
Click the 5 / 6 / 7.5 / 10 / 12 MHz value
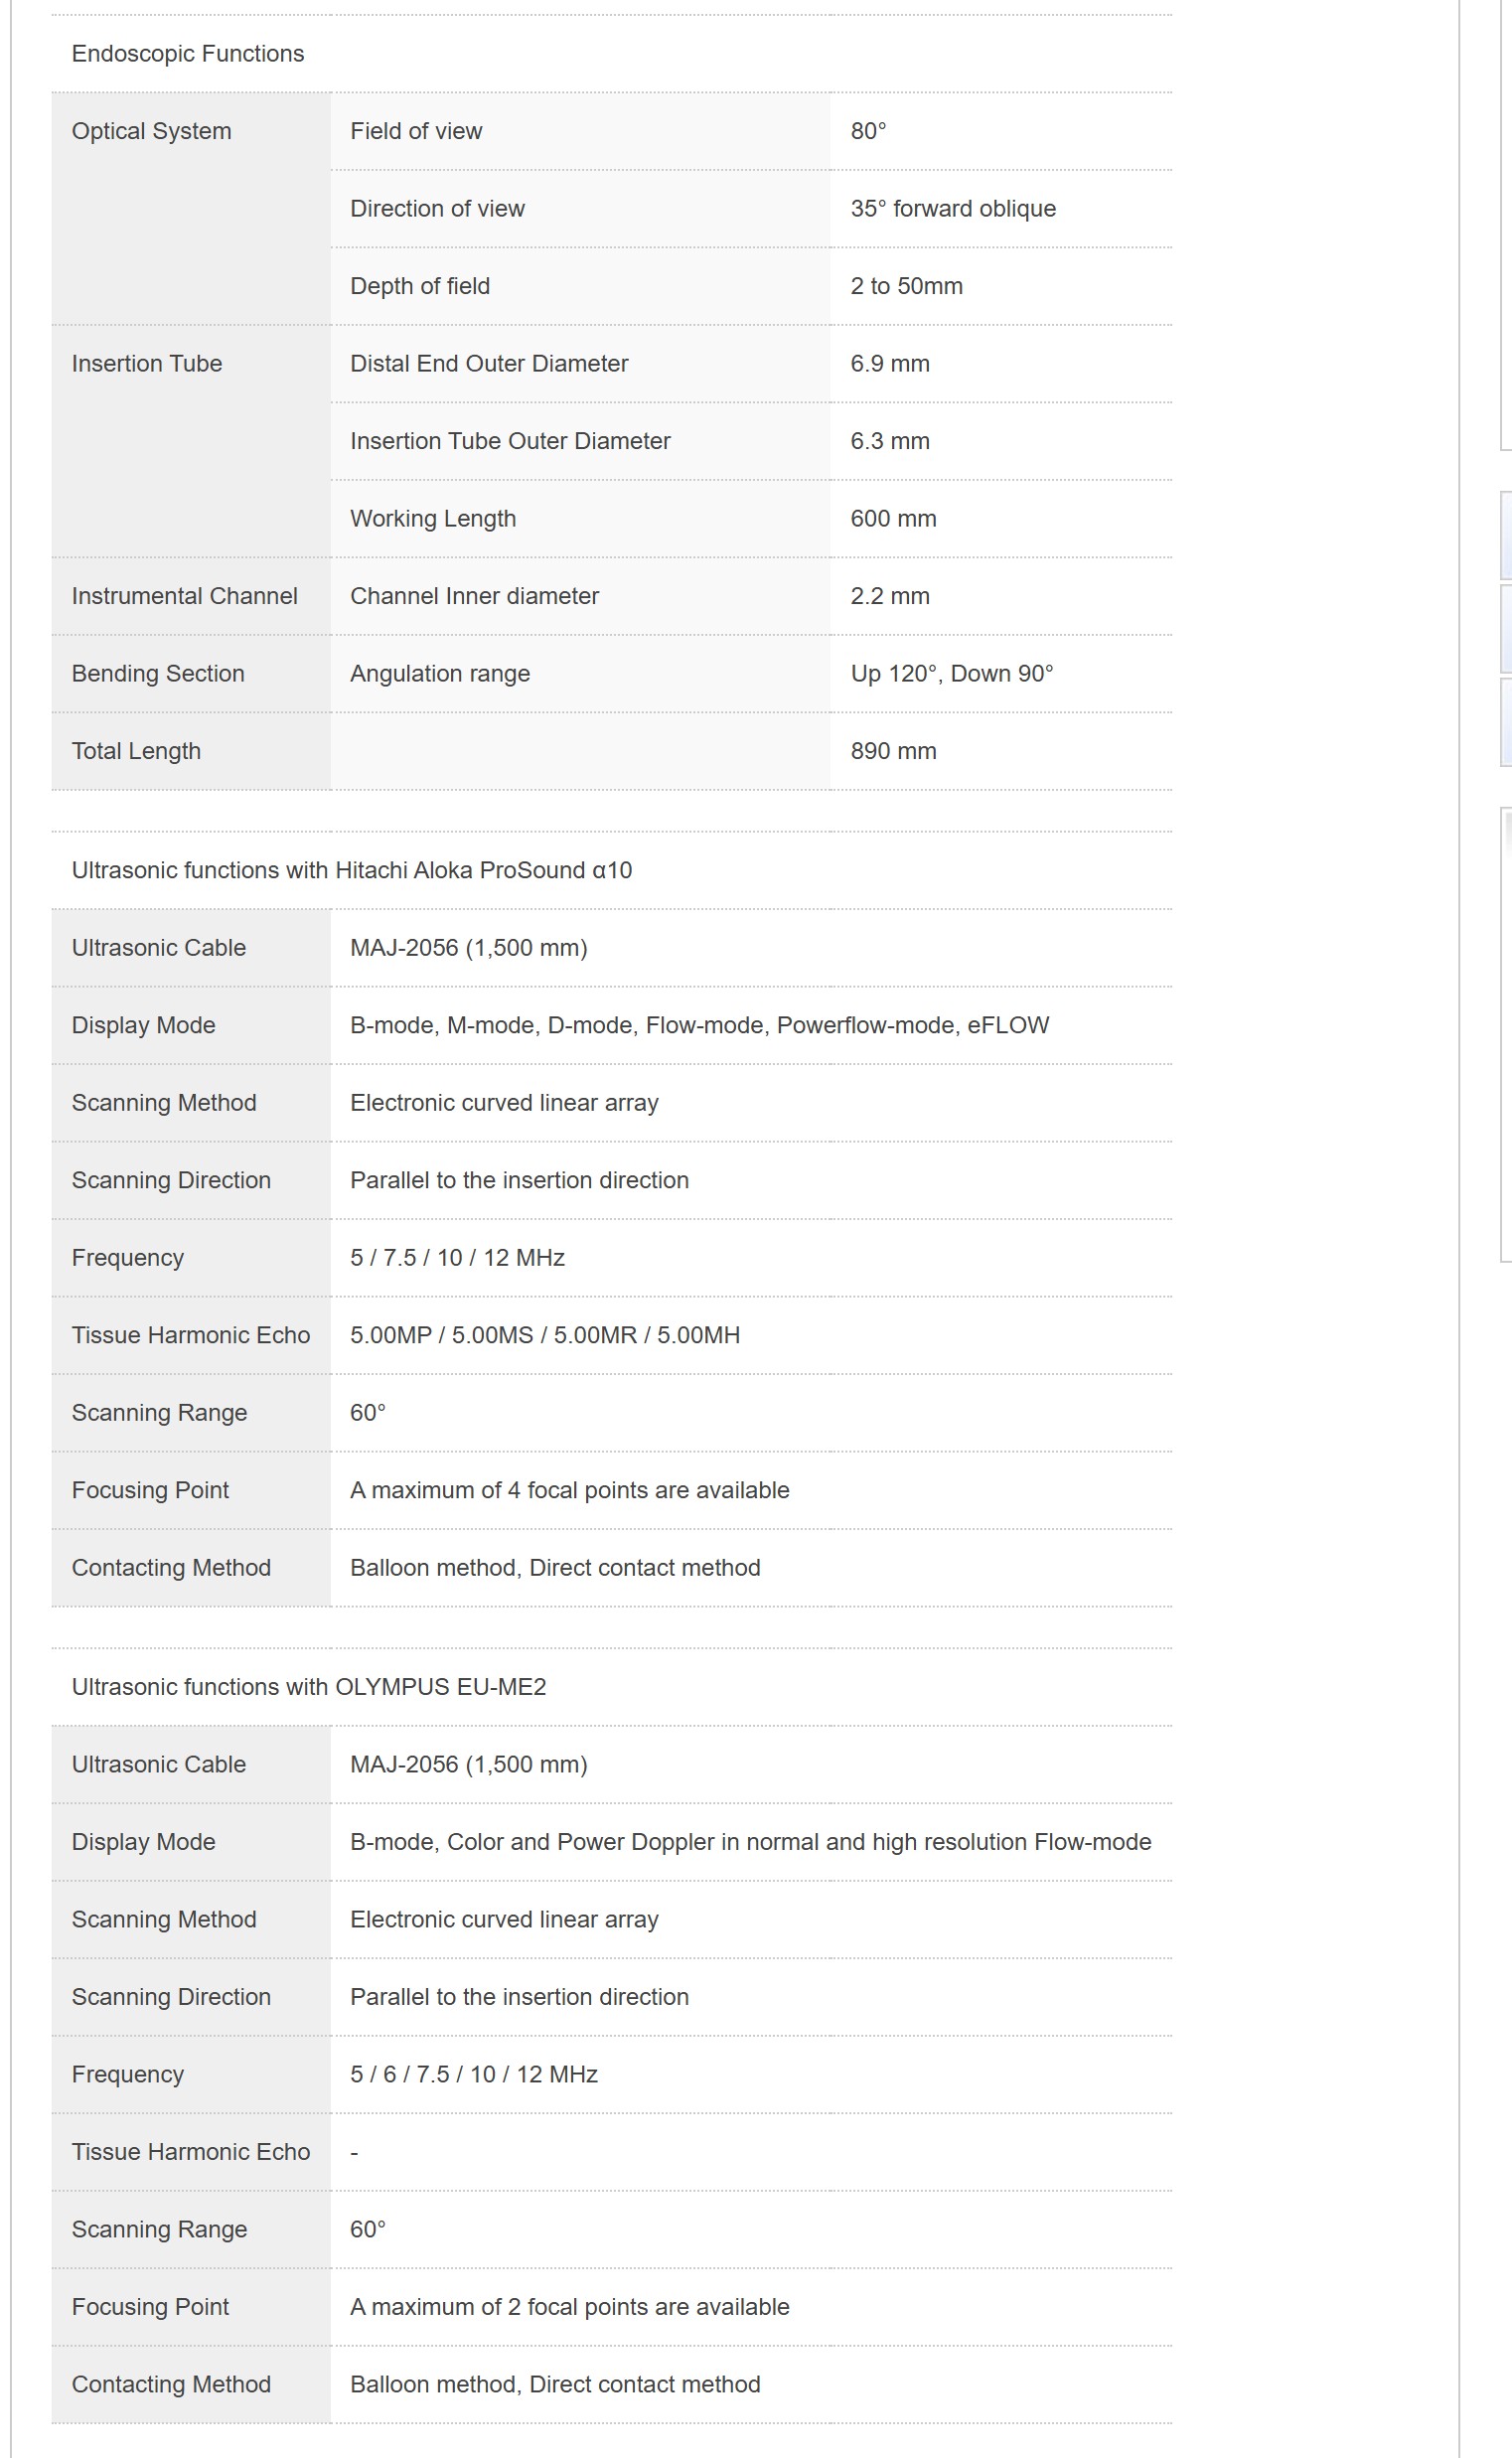click(473, 2074)
